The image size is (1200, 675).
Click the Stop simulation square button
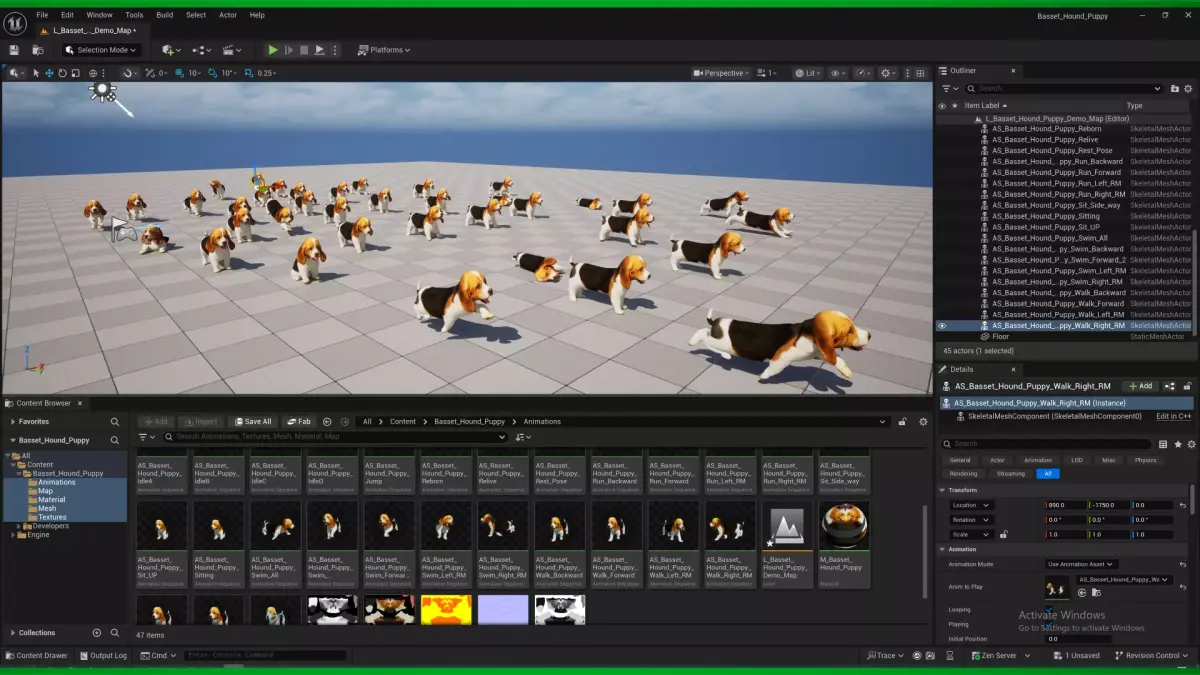[x=304, y=50]
